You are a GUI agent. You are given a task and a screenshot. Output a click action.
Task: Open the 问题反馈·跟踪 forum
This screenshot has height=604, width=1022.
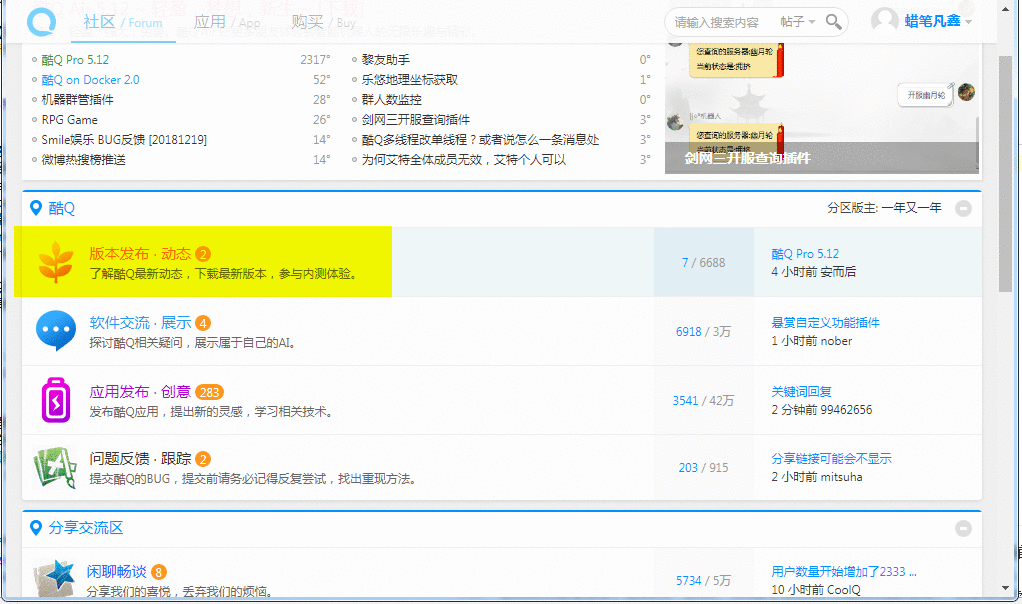pyautogui.click(x=139, y=459)
